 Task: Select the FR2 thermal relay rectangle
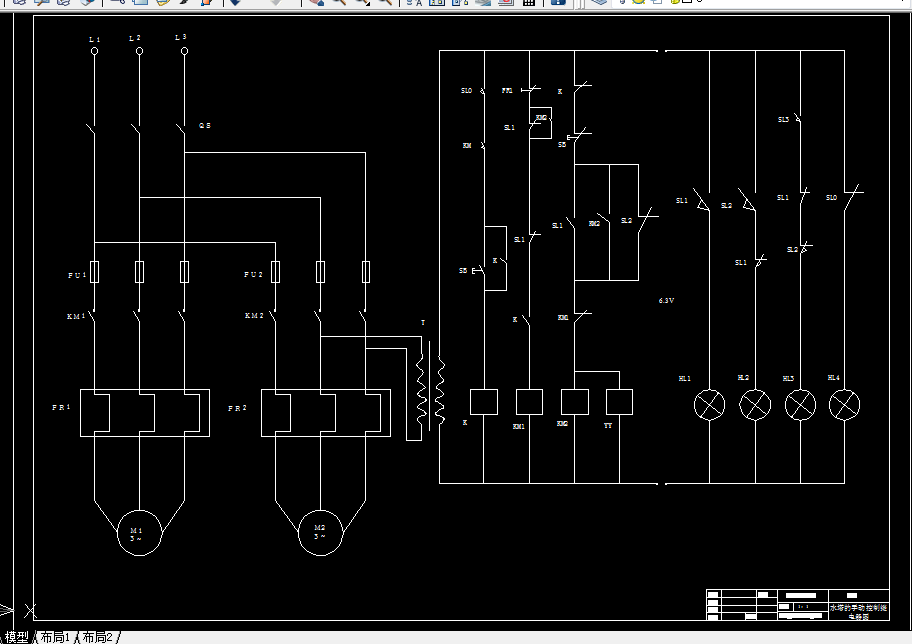pos(326,413)
